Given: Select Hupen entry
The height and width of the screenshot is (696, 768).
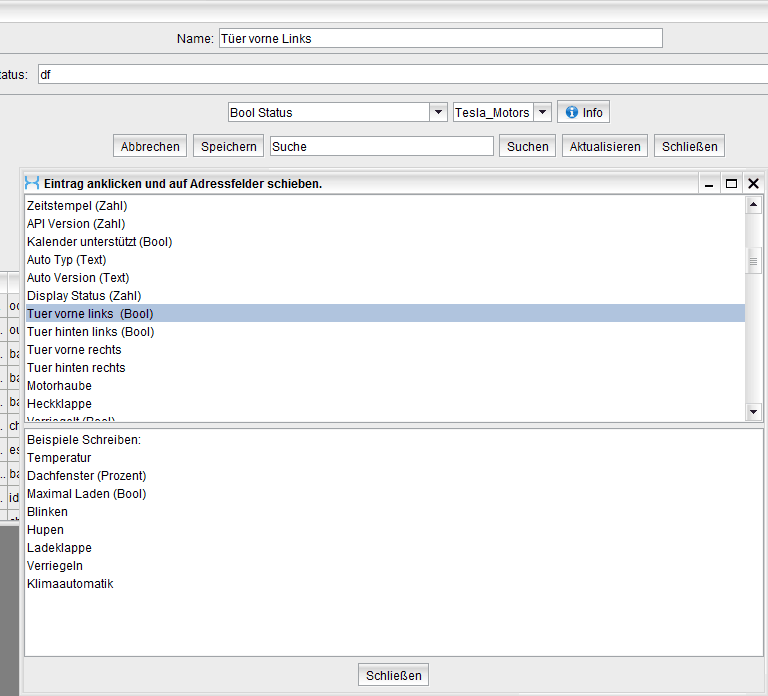Looking at the screenshot, I should click(394, 529).
